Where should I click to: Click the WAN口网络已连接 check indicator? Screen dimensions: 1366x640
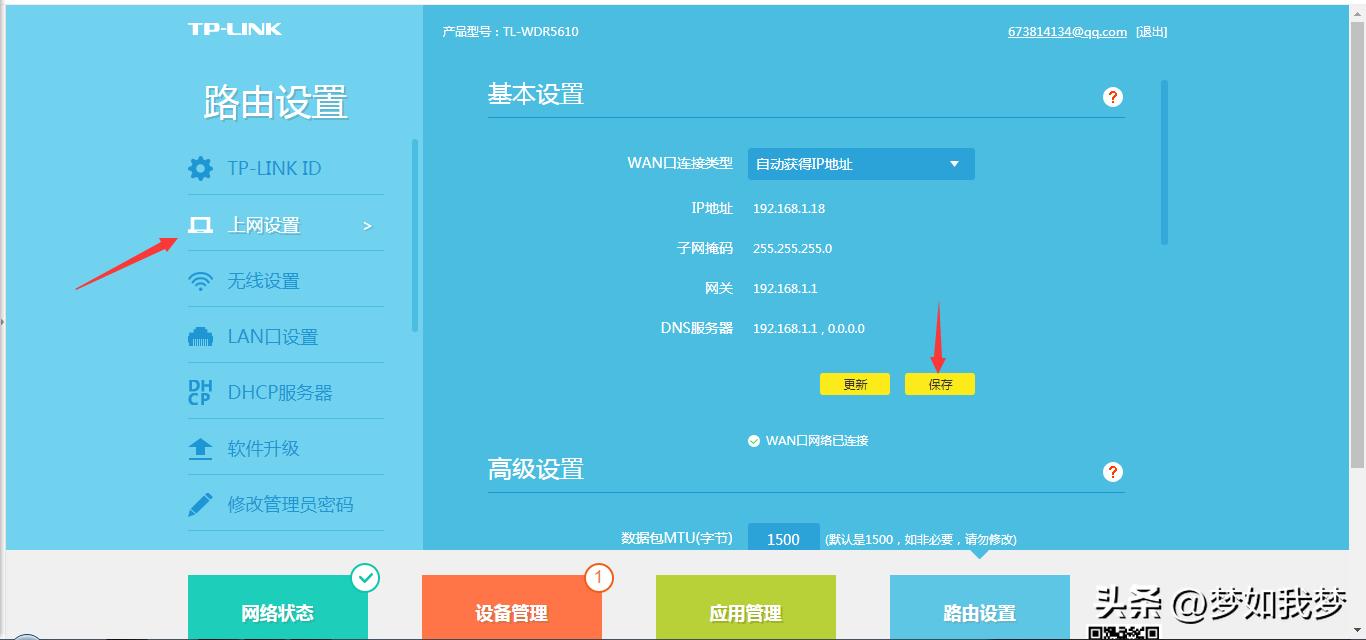coord(753,440)
